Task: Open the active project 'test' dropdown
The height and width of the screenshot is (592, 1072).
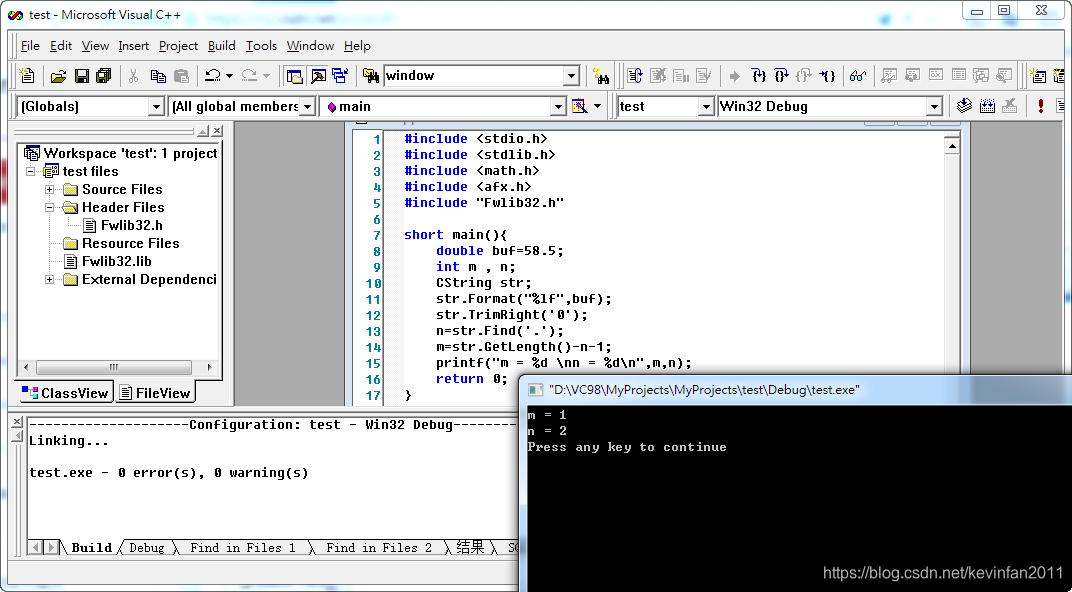Action: tap(706, 107)
